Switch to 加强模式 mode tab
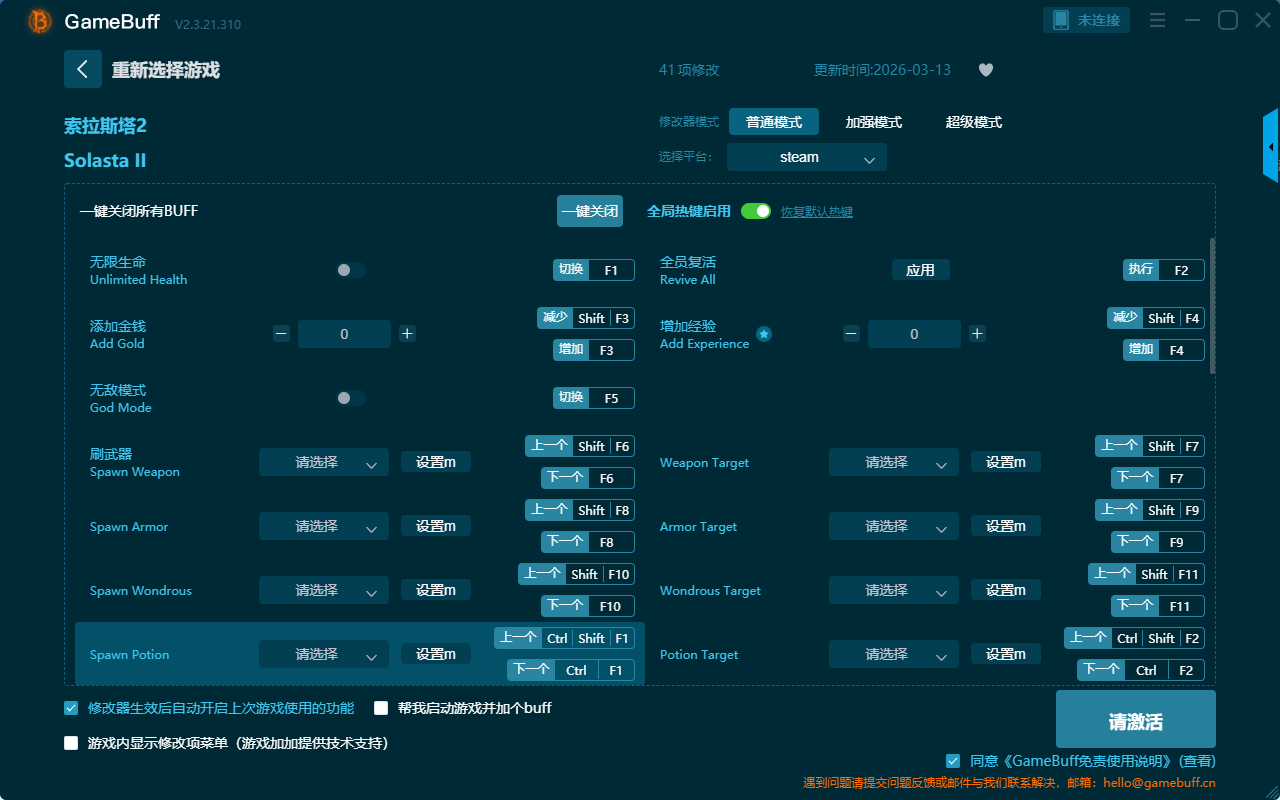Screen dimensions: 1280x800 tap(873, 122)
